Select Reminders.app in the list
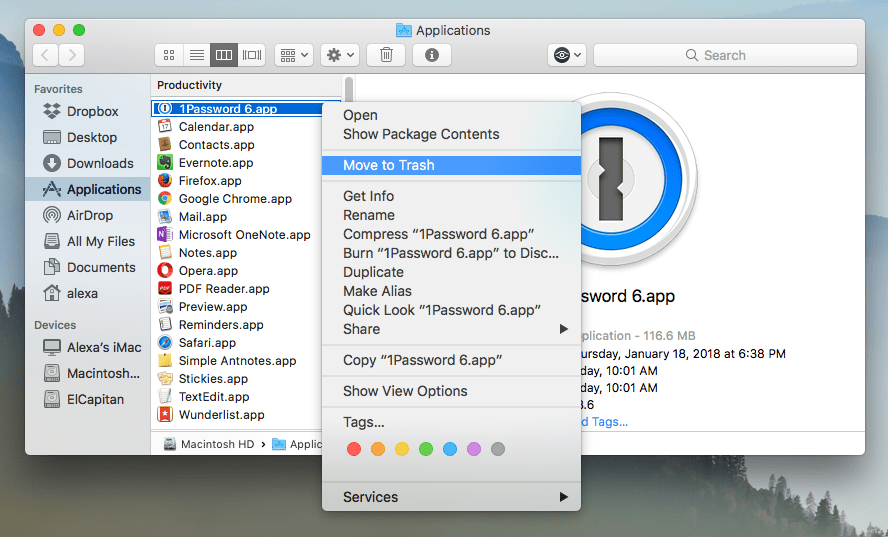888x537 pixels. 221,325
